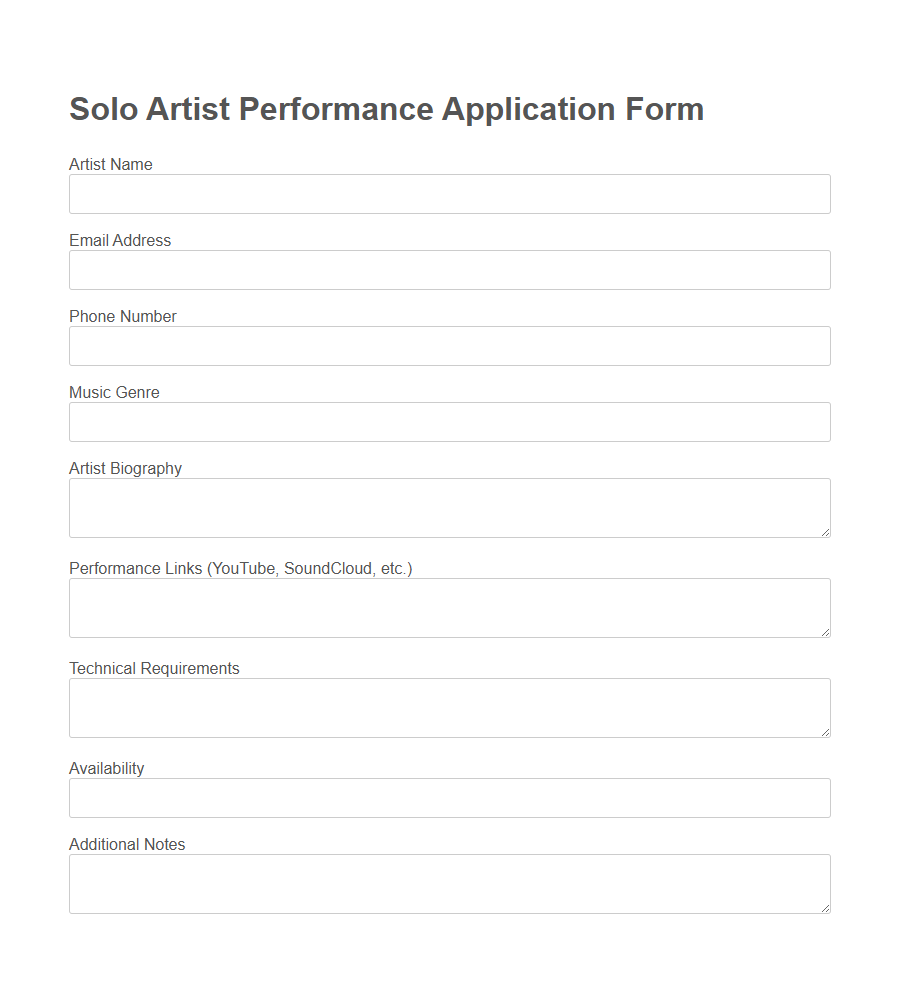Click the Artist Name label
Viewport: 900px width, 982px height.
(110, 164)
